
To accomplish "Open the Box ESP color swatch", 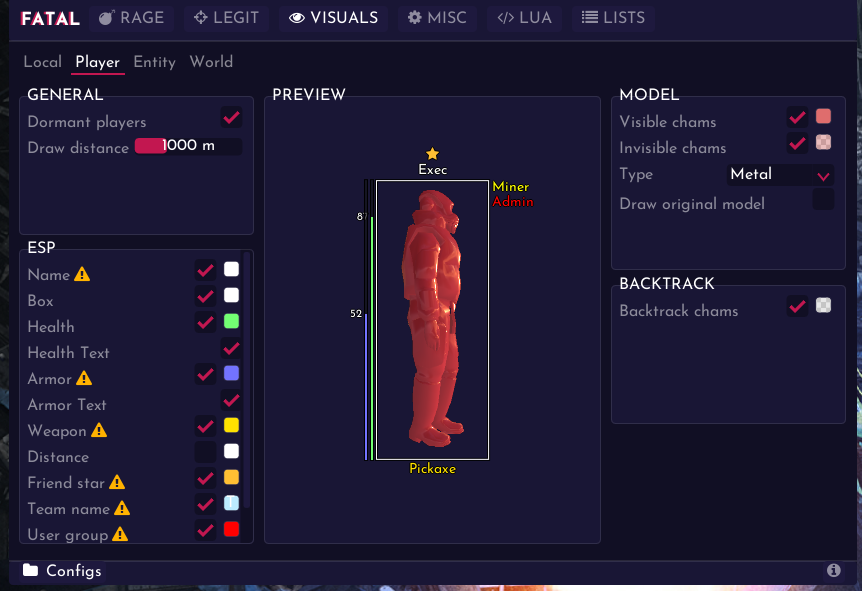I will point(231,295).
